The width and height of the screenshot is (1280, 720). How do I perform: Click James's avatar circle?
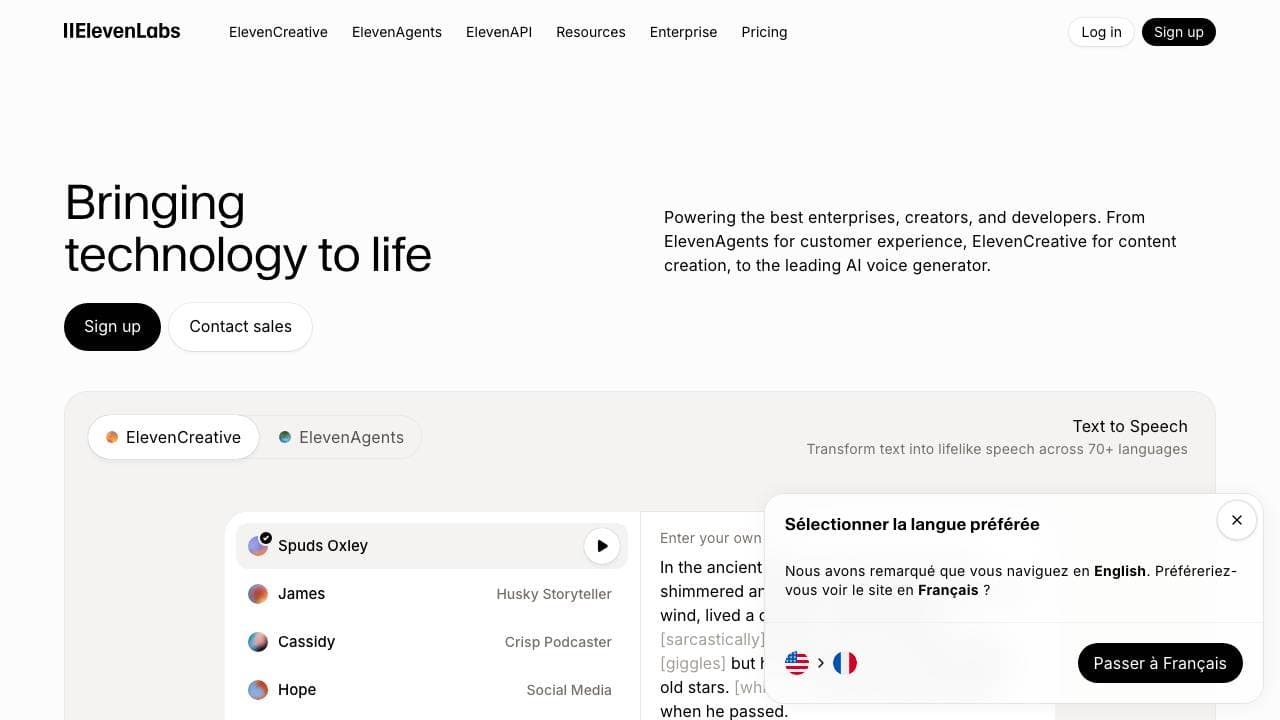[x=258, y=593]
